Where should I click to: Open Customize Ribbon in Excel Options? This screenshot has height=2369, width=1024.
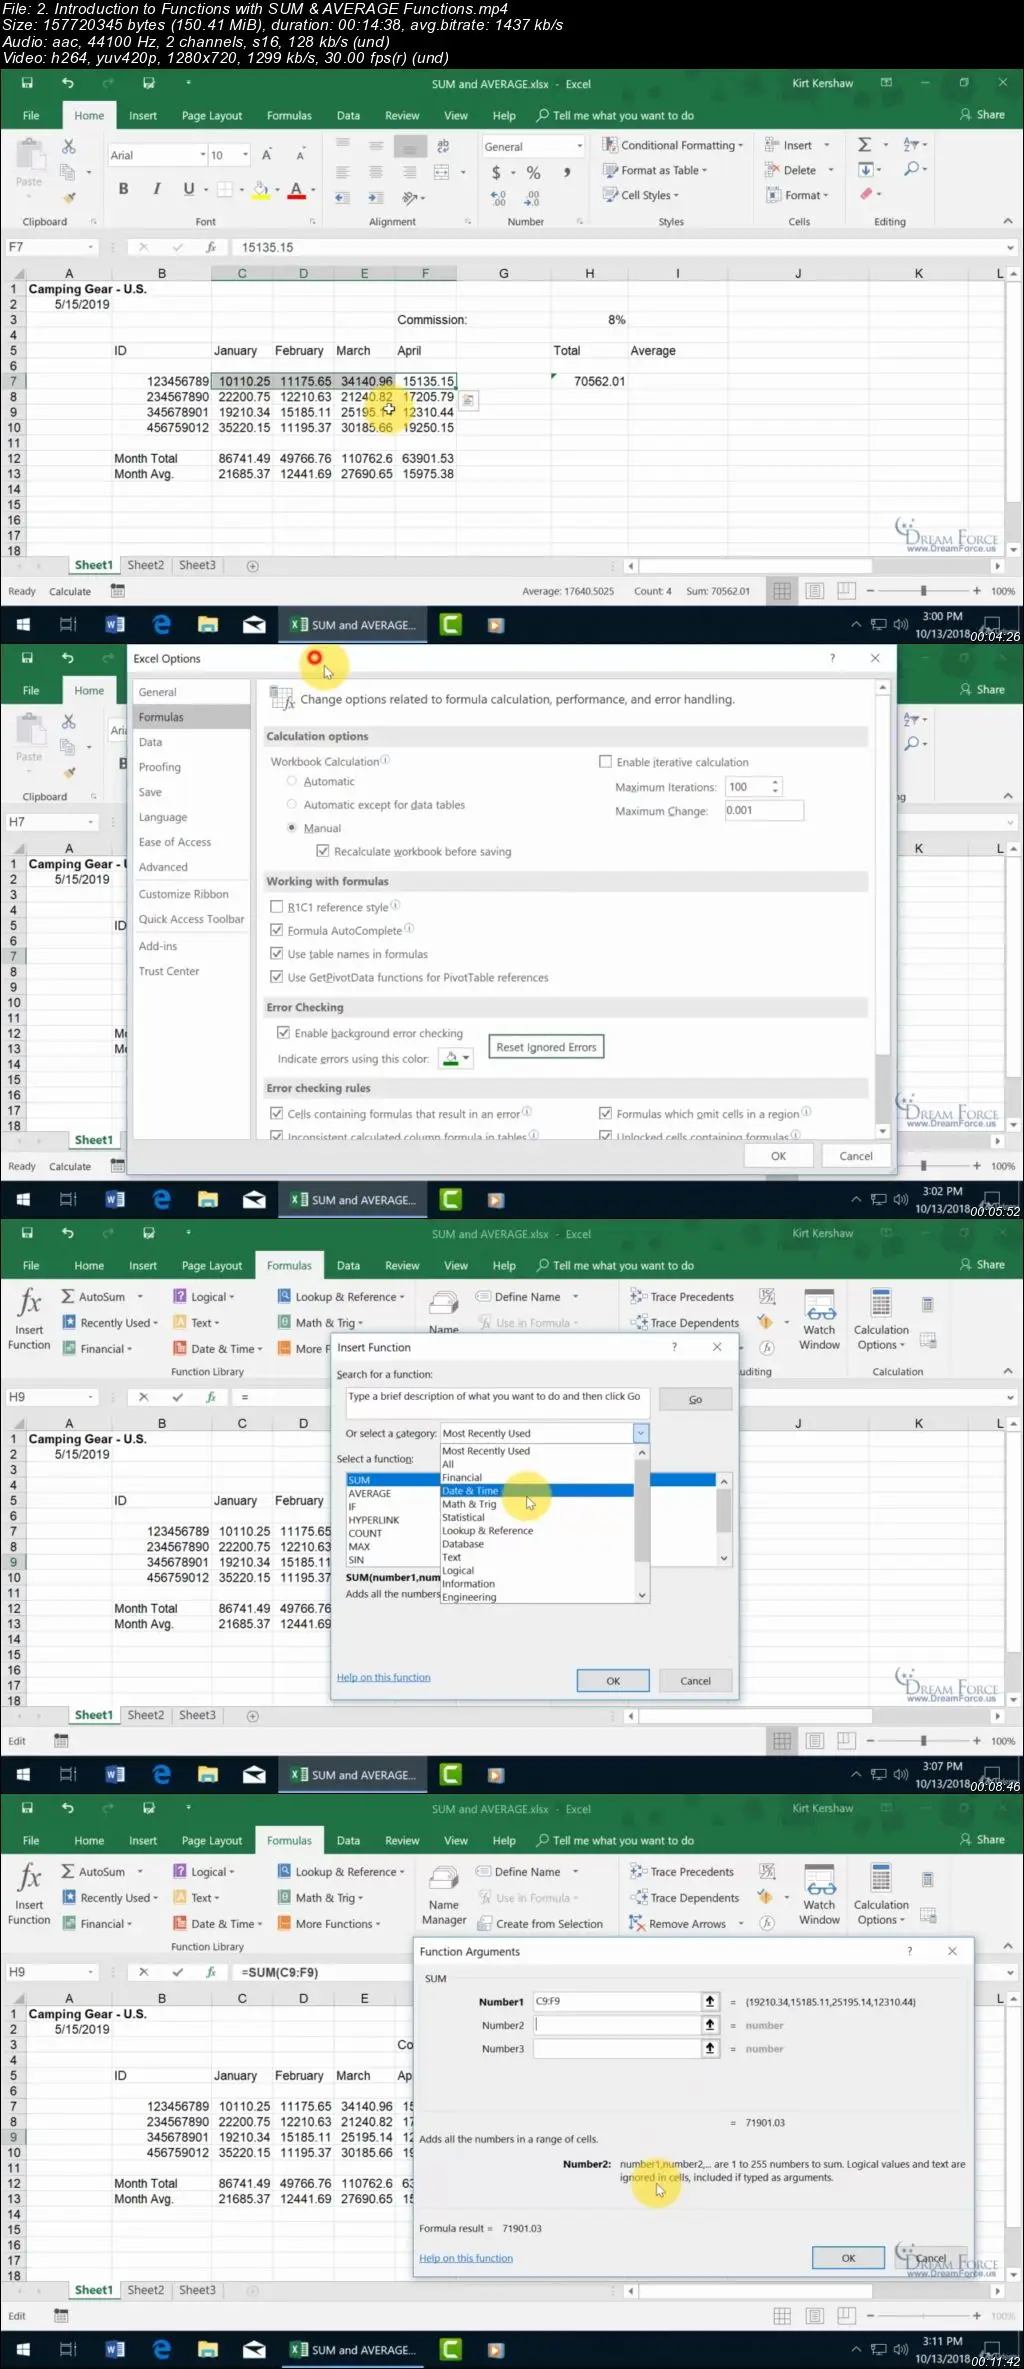tap(191, 894)
